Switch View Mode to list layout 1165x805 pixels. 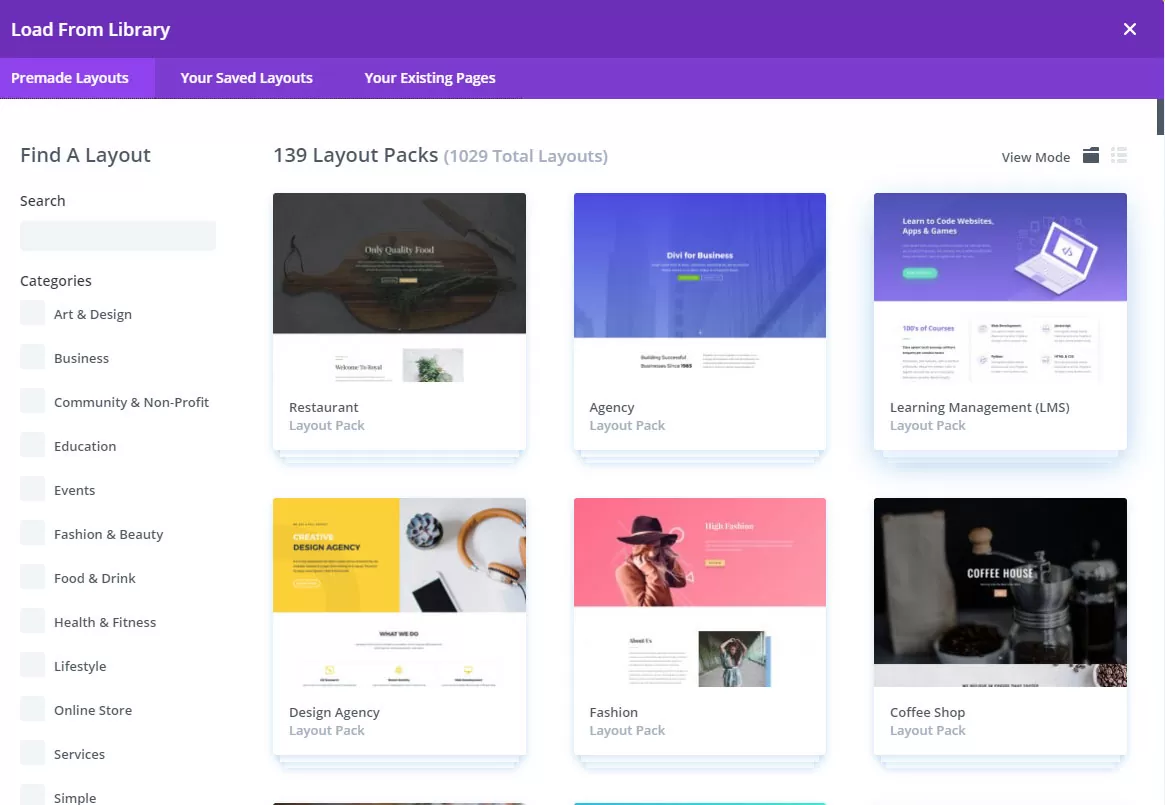click(x=1119, y=156)
